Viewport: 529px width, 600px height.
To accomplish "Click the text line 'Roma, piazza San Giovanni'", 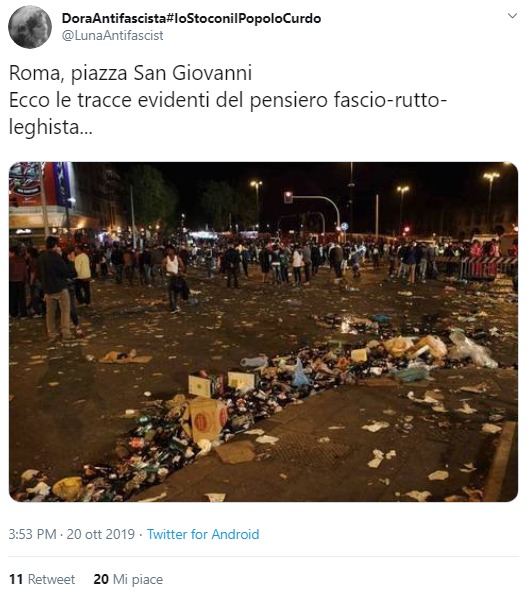I will (x=131, y=73).
